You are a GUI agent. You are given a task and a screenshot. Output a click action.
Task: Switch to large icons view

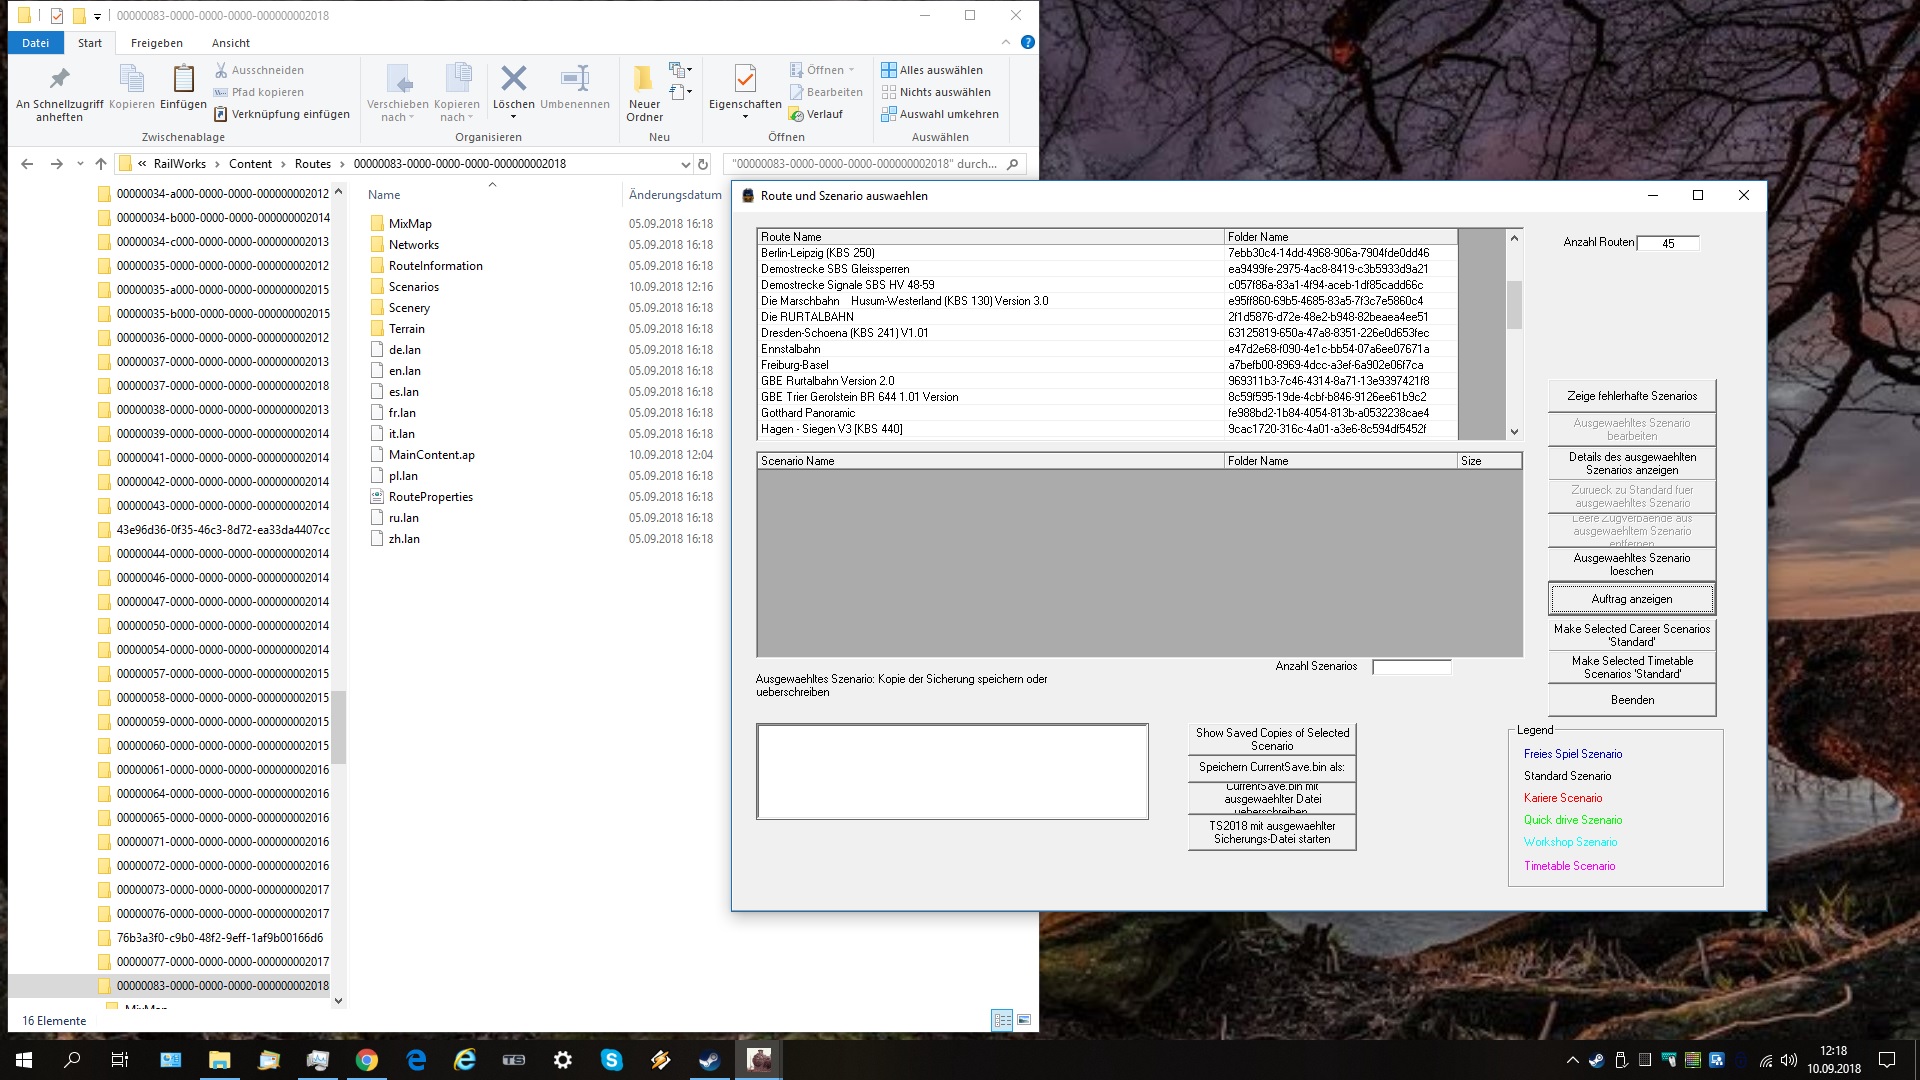point(1024,1020)
